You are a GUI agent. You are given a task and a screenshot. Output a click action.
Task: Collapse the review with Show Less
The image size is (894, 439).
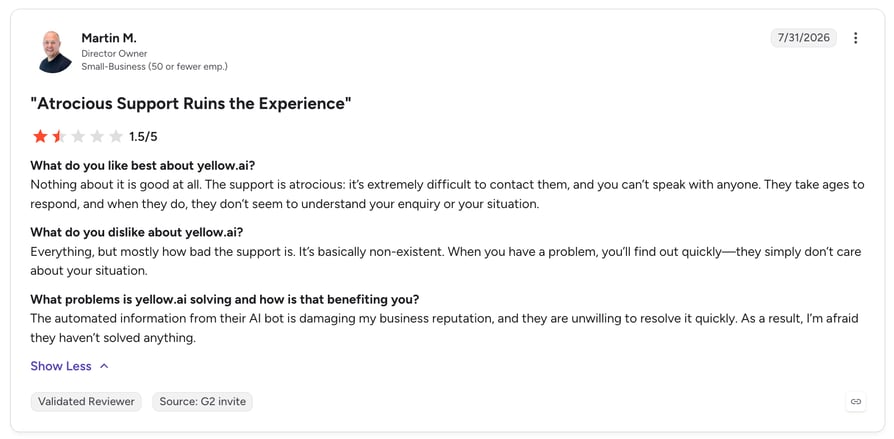click(61, 366)
